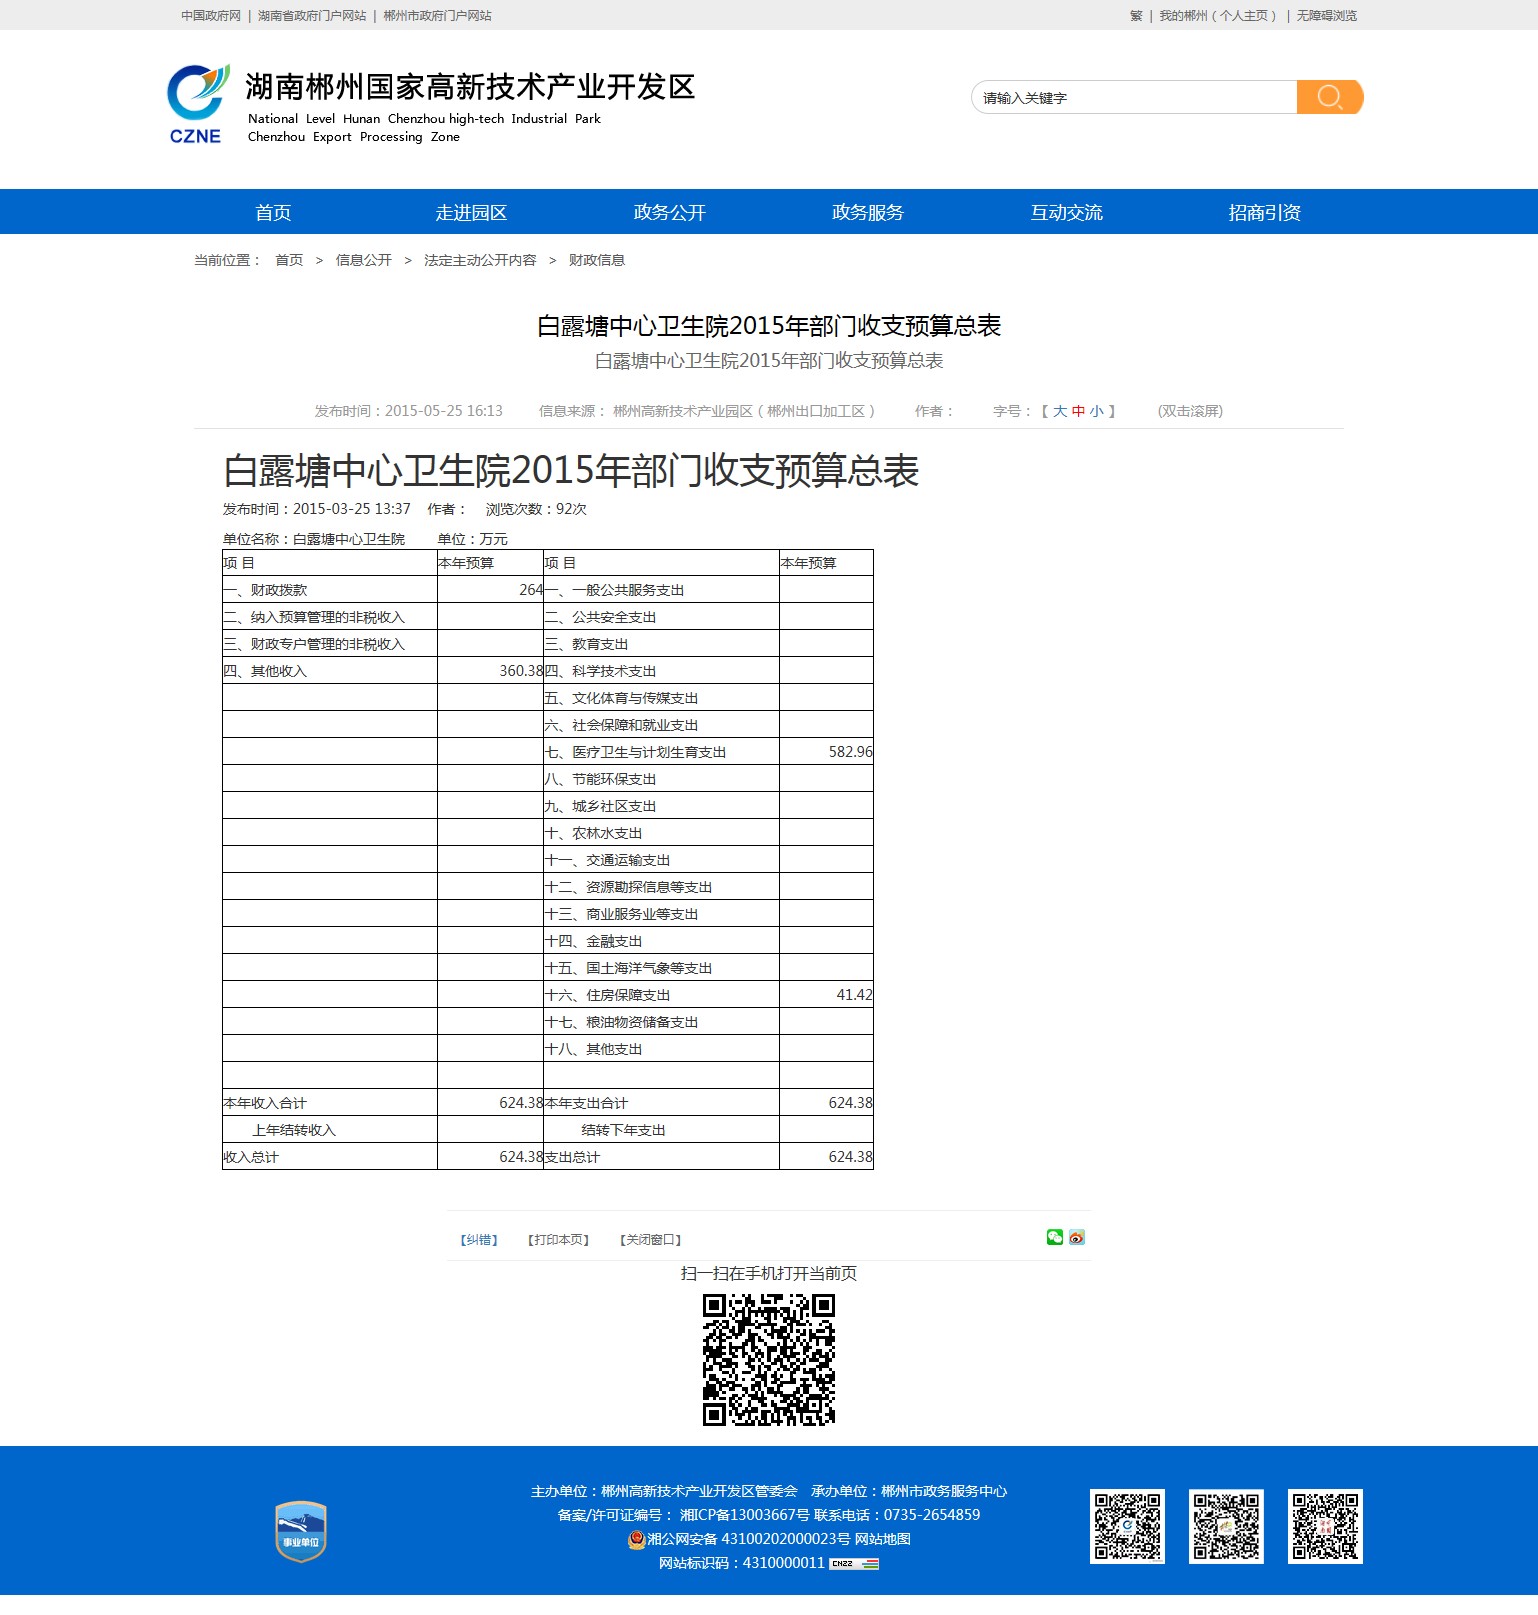
Task: Click 【打印本页】 to print
Action: click(558, 1240)
